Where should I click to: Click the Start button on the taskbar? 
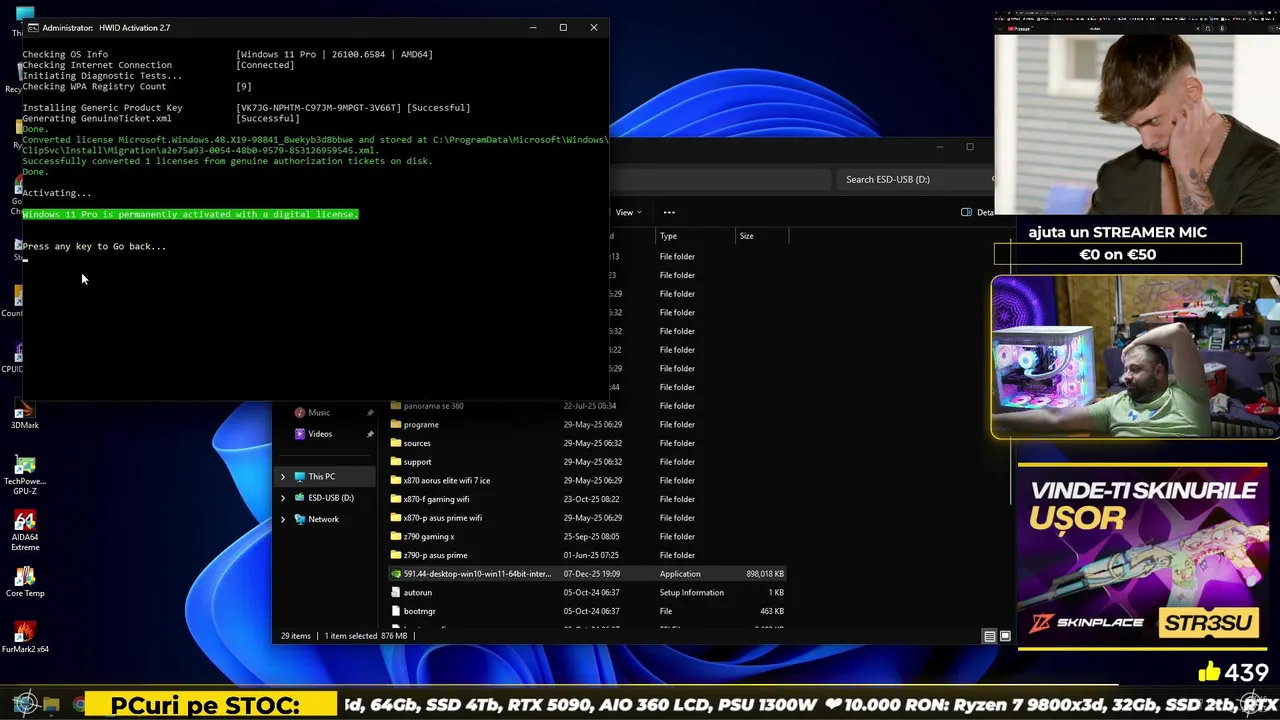tap(26, 704)
